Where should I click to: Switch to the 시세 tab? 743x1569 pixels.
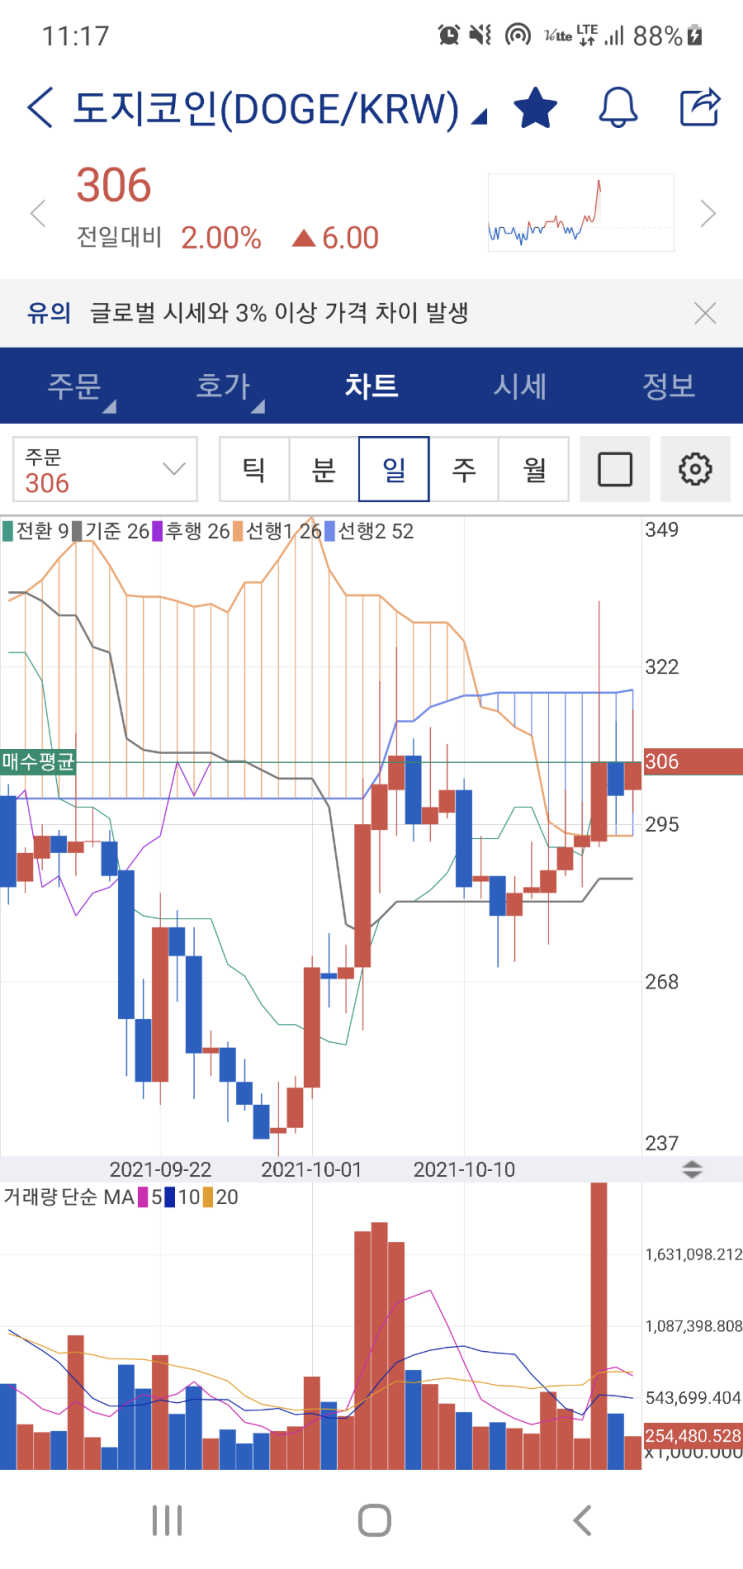click(520, 386)
